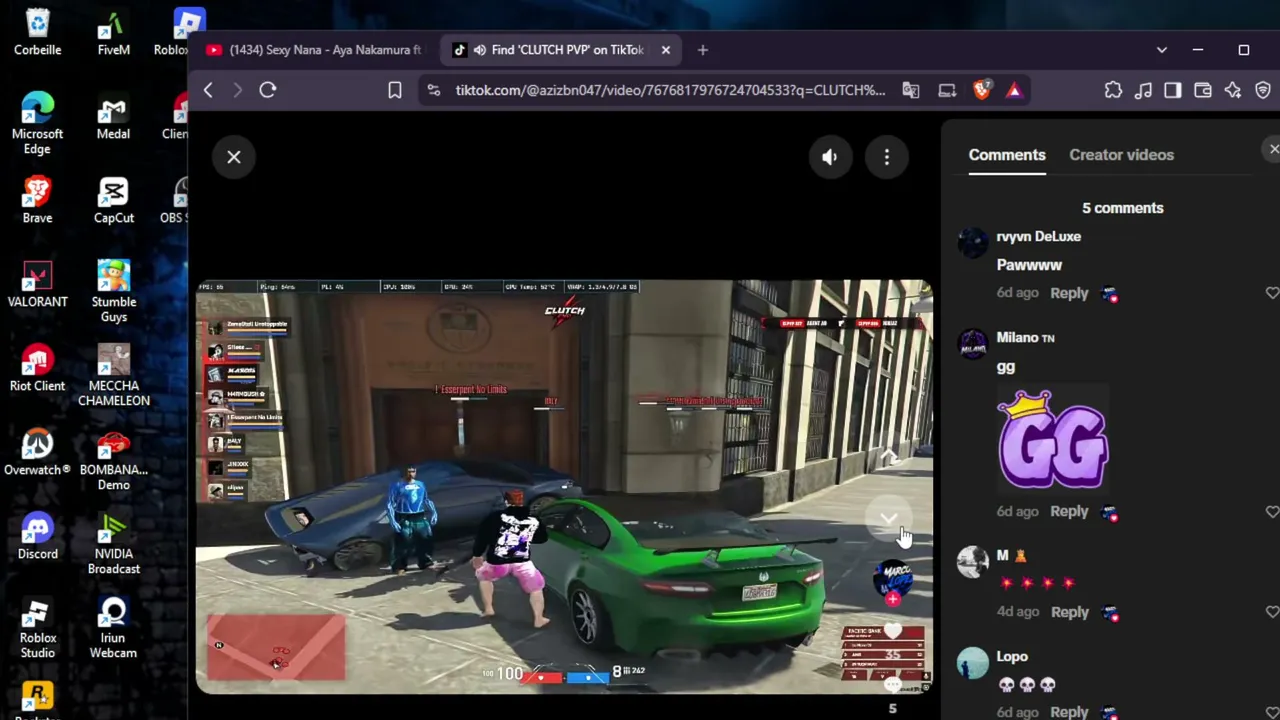Reply to rvyvn DeLuxe's comment

tap(1069, 293)
